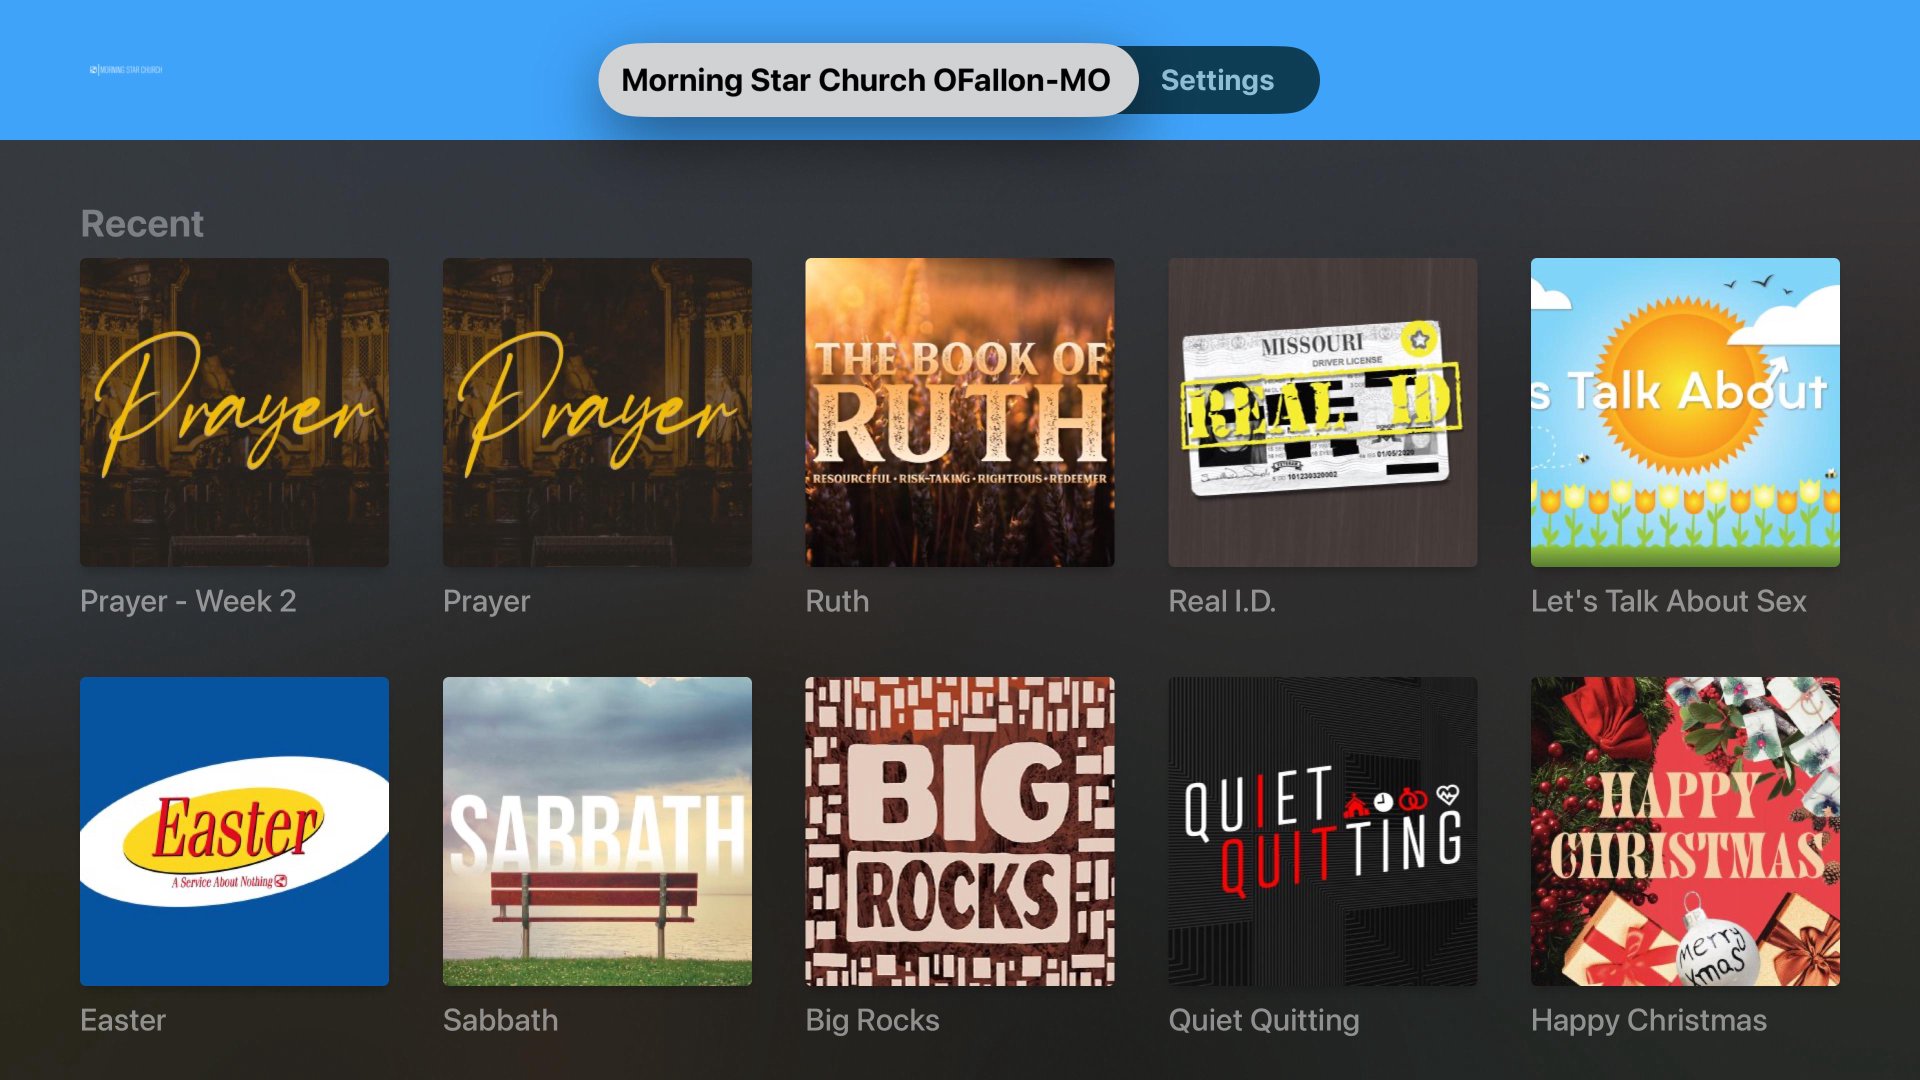Image resolution: width=1920 pixels, height=1080 pixels.
Task: Open the Missouri Real ID series tile
Action: pos(1323,412)
